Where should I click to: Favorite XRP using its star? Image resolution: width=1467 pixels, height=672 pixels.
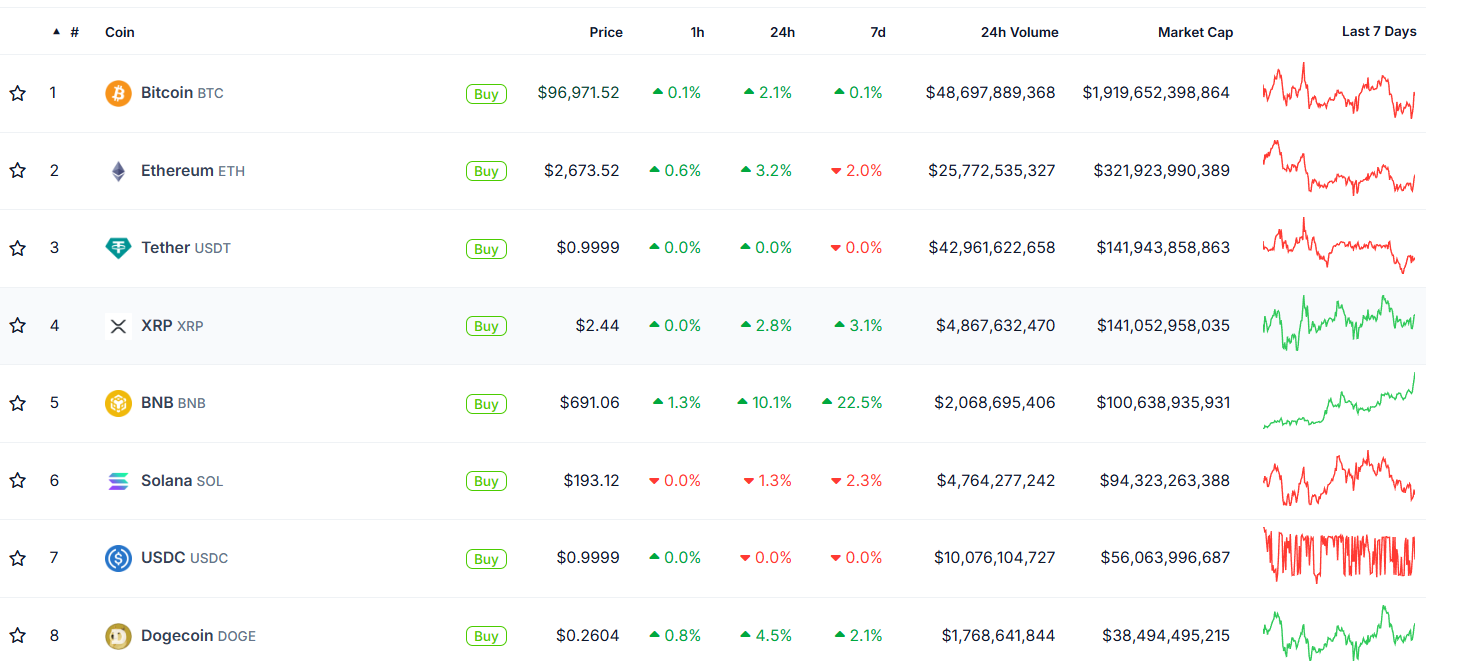tap(17, 326)
